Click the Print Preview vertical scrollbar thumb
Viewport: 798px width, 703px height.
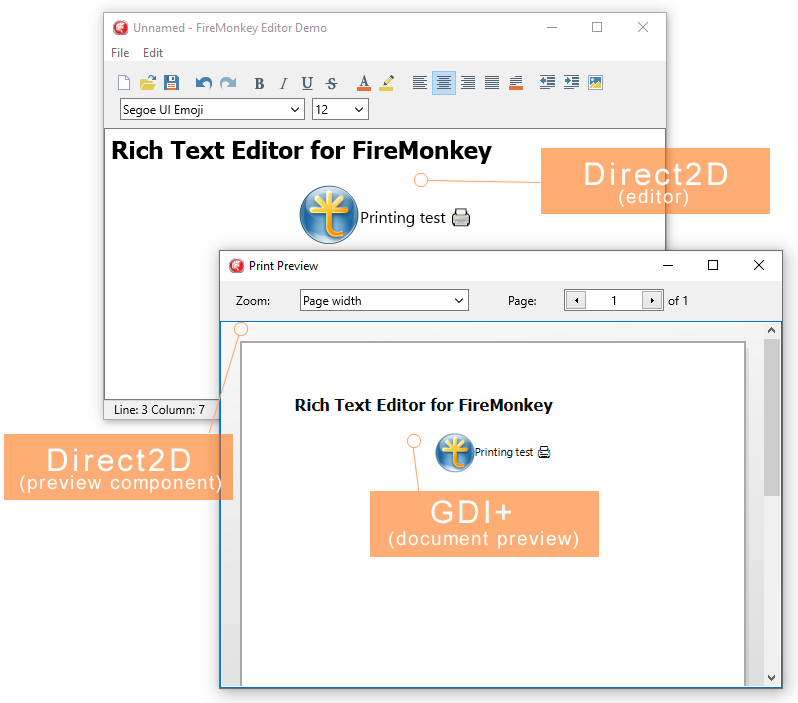click(772, 416)
